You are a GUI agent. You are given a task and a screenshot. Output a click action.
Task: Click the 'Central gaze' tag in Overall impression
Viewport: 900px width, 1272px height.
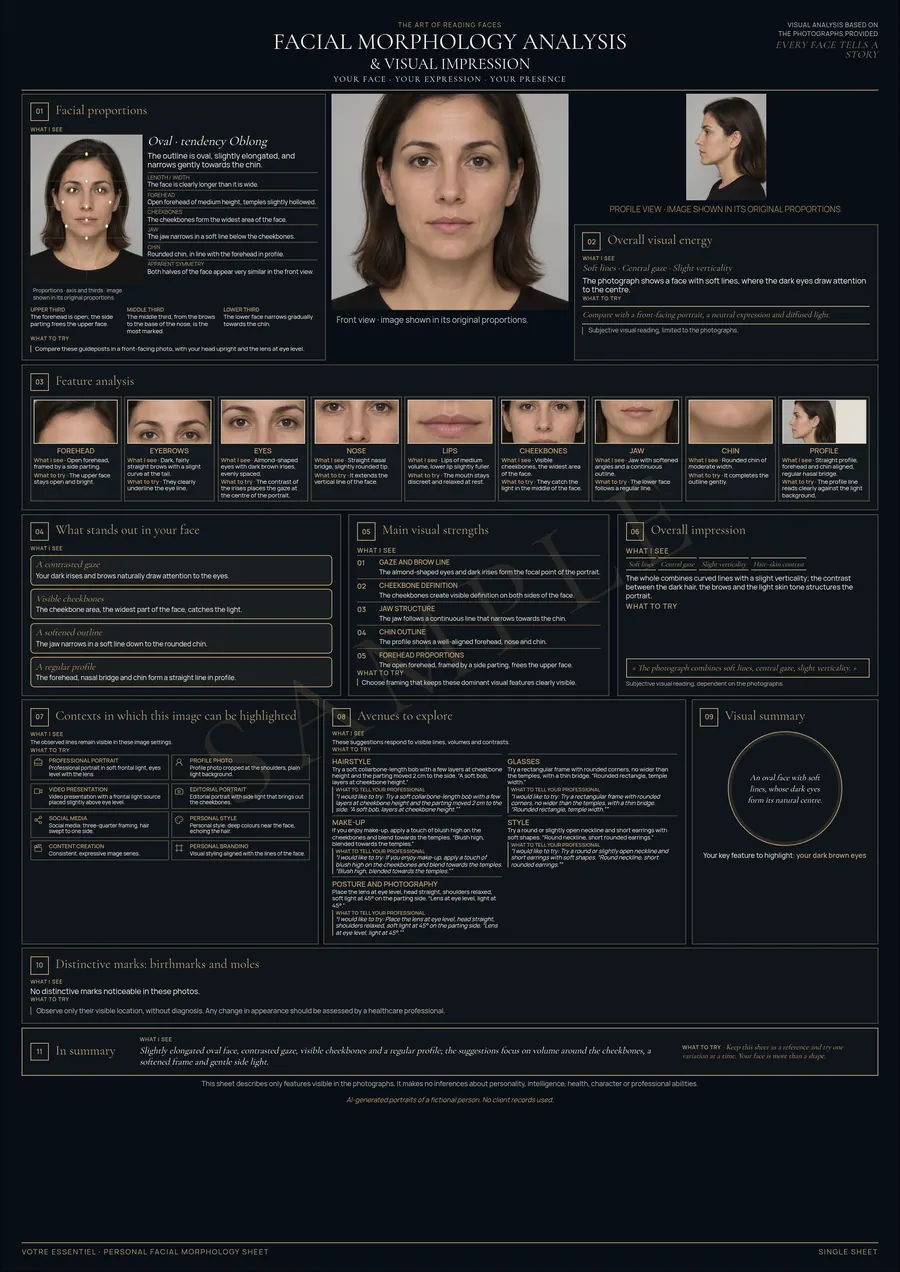[x=677, y=565]
